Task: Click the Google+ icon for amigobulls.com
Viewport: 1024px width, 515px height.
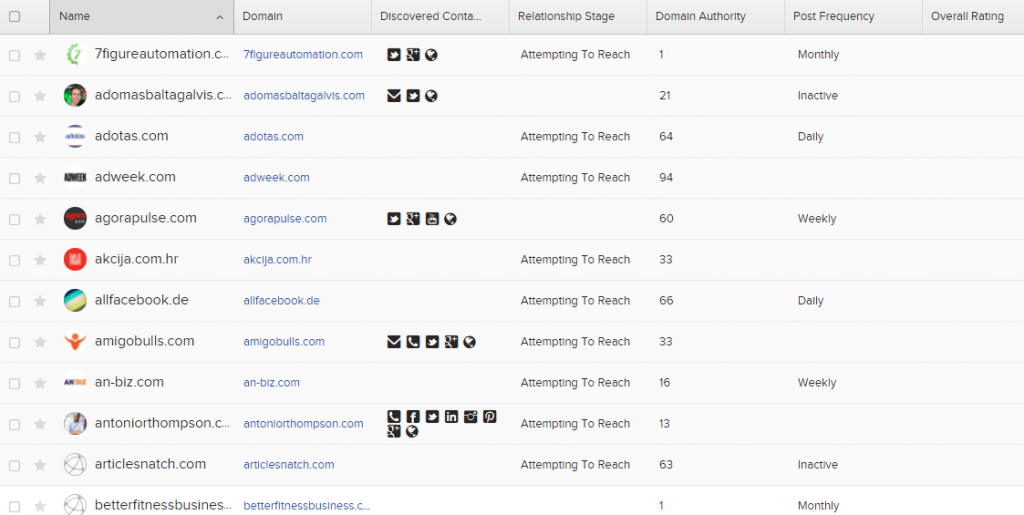Action: click(451, 341)
